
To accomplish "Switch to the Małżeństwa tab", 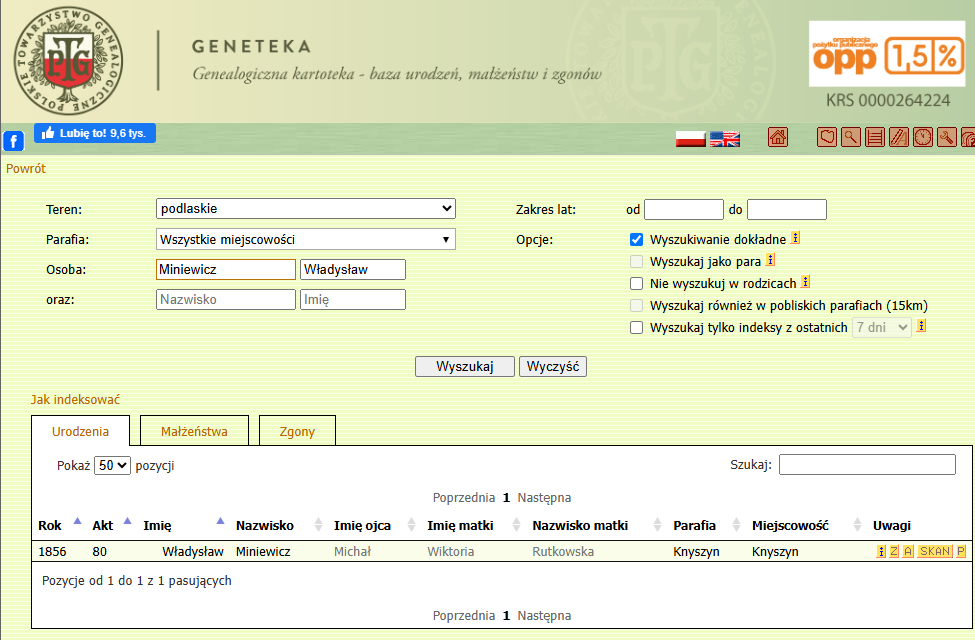I will pos(194,431).
